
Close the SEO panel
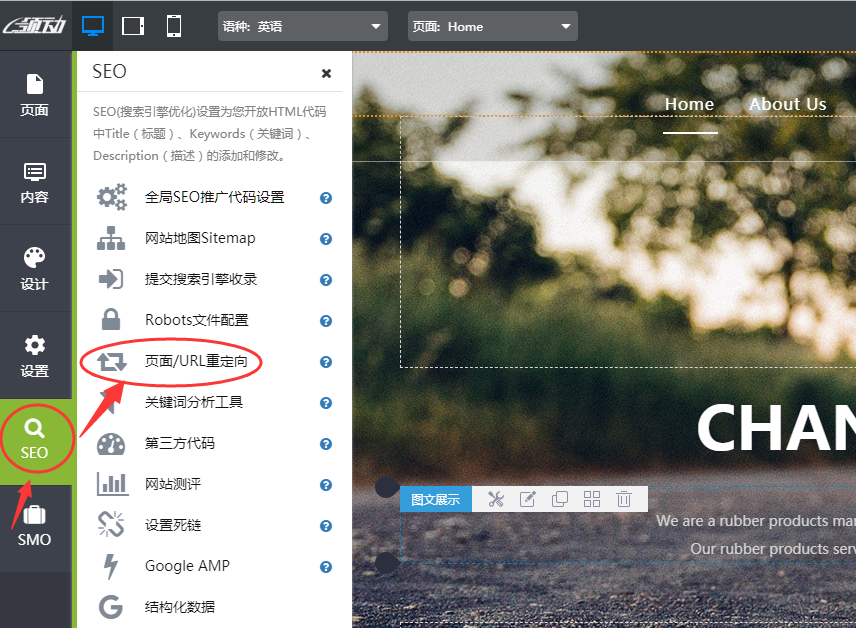click(326, 73)
